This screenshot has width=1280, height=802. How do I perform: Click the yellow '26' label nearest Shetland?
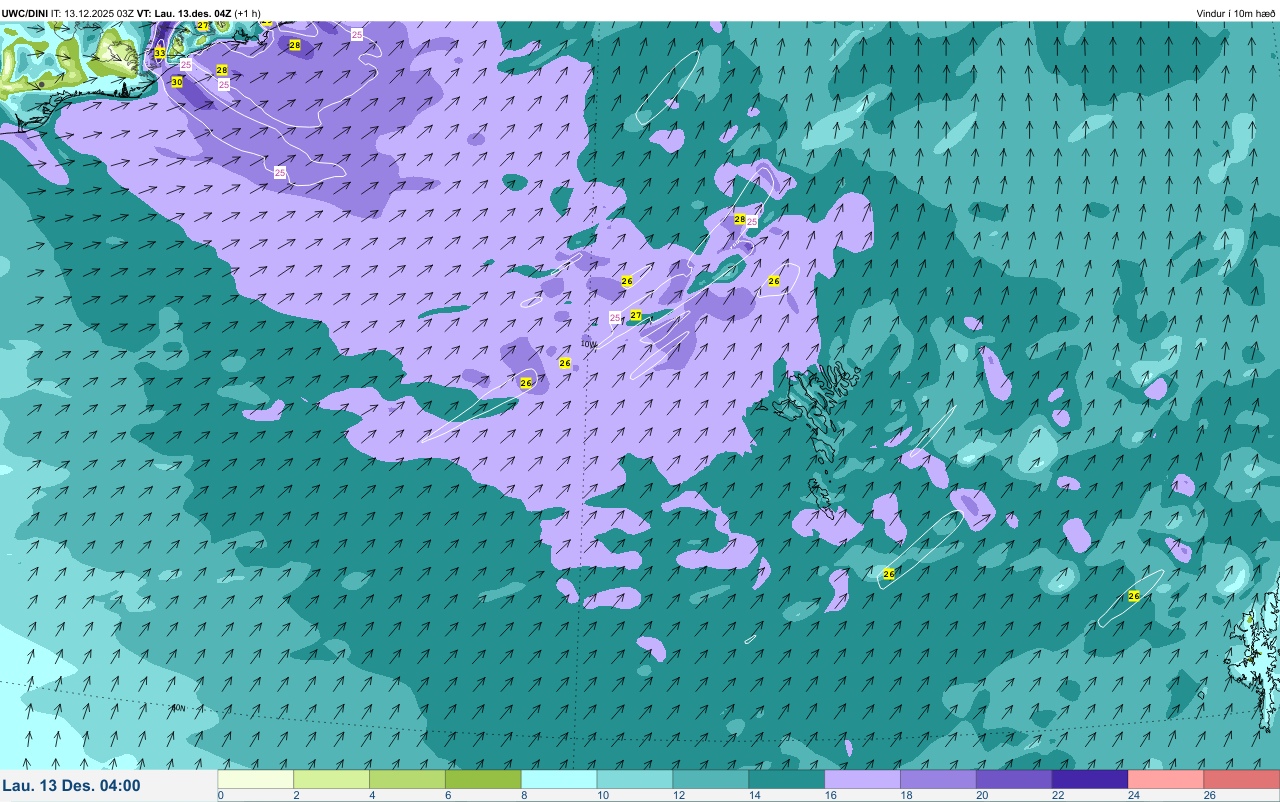coord(1134,596)
